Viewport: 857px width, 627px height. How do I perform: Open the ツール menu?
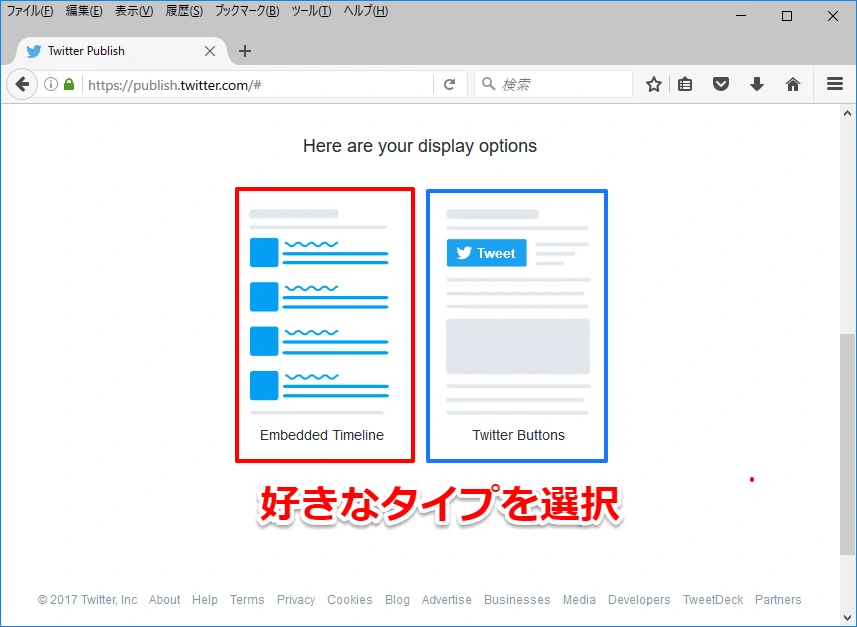[x=311, y=11]
